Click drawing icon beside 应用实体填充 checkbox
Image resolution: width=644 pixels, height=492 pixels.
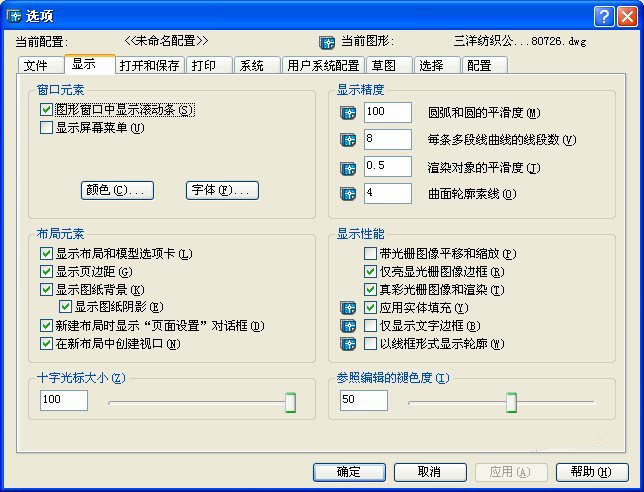coord(348,308)
